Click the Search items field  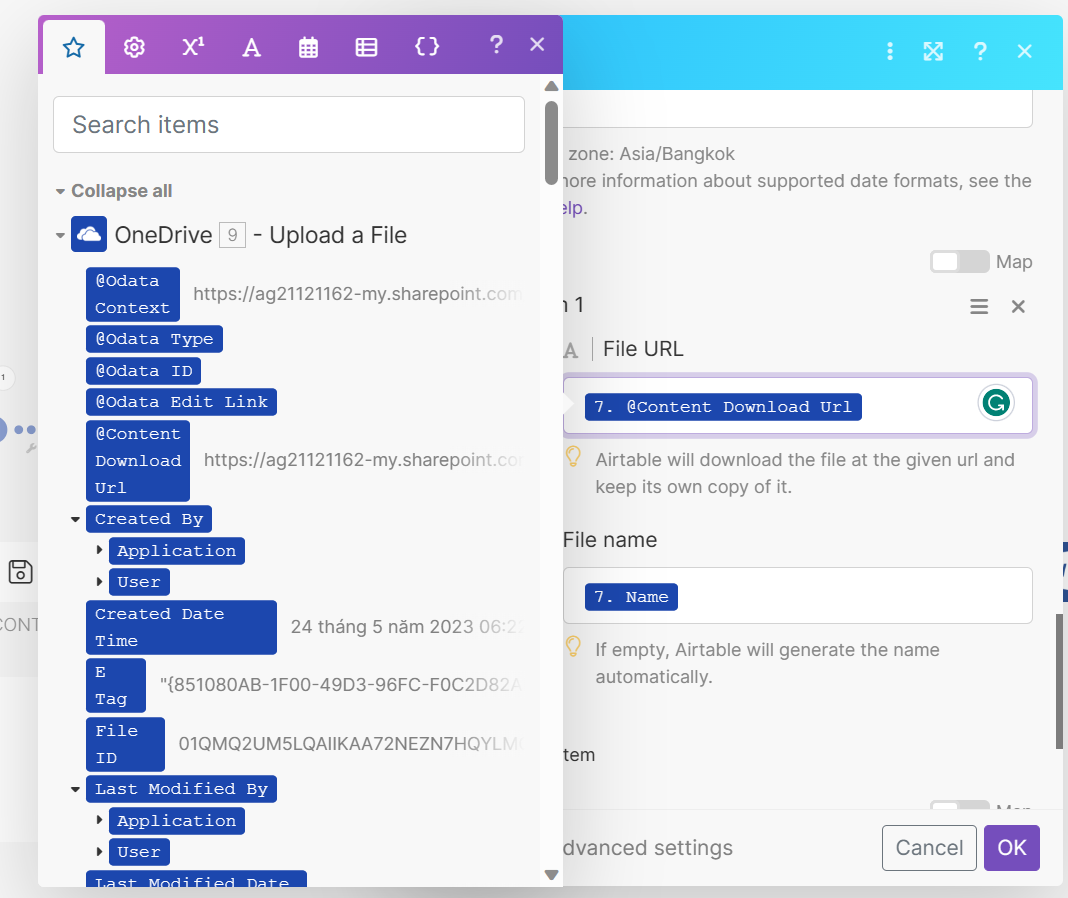coord(289,125)
